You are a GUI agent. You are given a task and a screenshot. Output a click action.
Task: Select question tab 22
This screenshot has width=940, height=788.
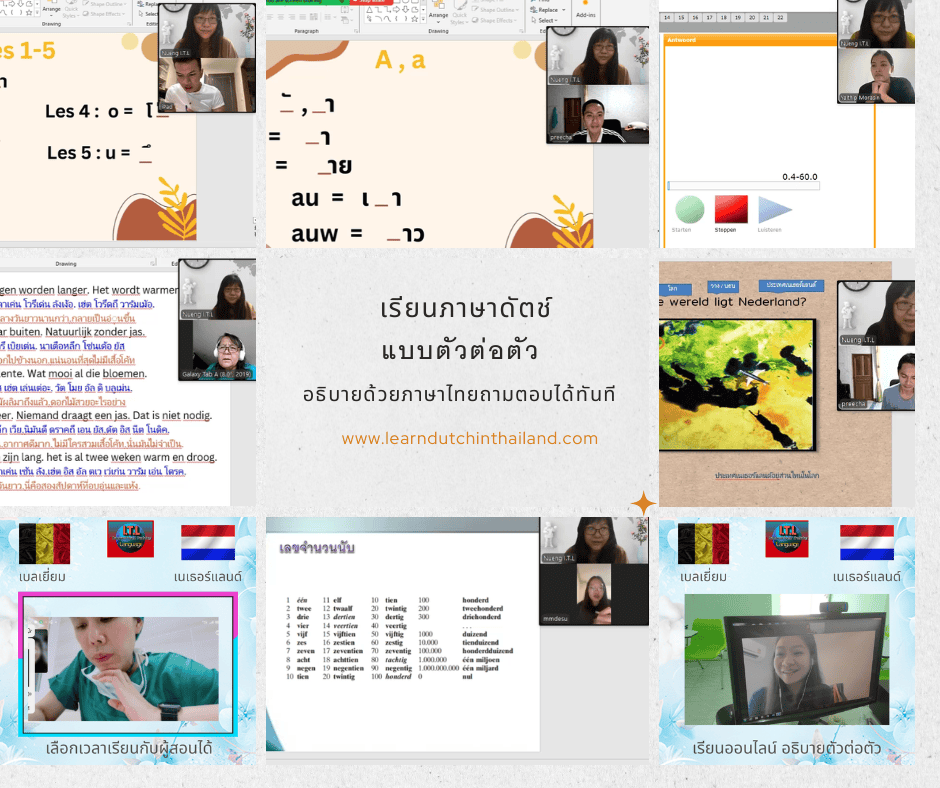pos(780,17)
